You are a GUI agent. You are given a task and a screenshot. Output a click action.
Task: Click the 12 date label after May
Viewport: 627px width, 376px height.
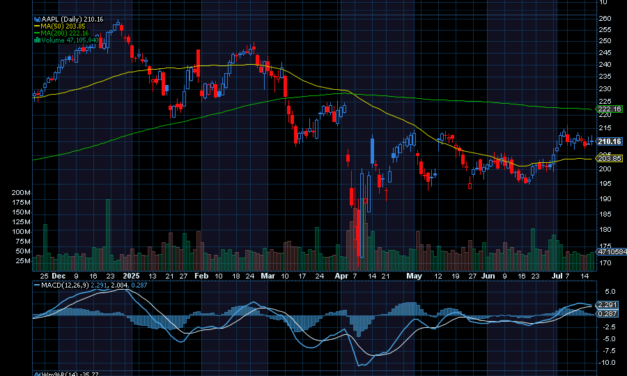[x=438, y=276]
